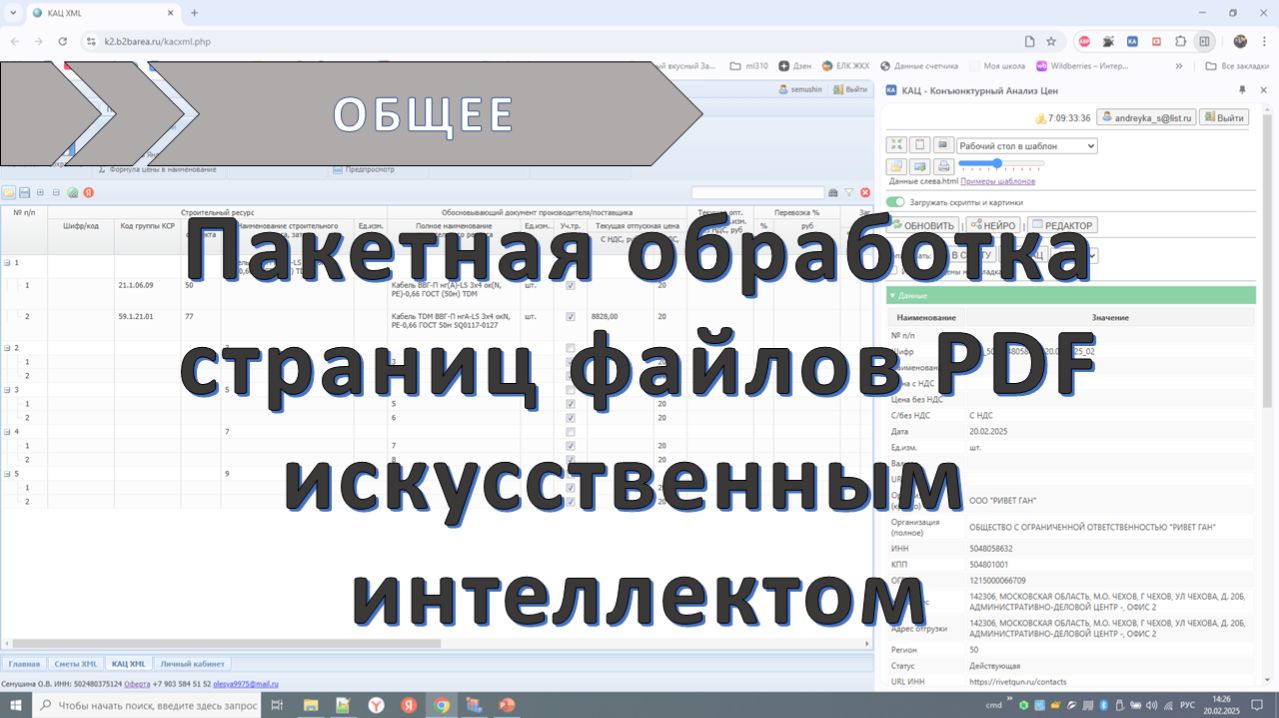
Task: Click the red Yandex icon in grid toolbar
Action: click(88, 192)
